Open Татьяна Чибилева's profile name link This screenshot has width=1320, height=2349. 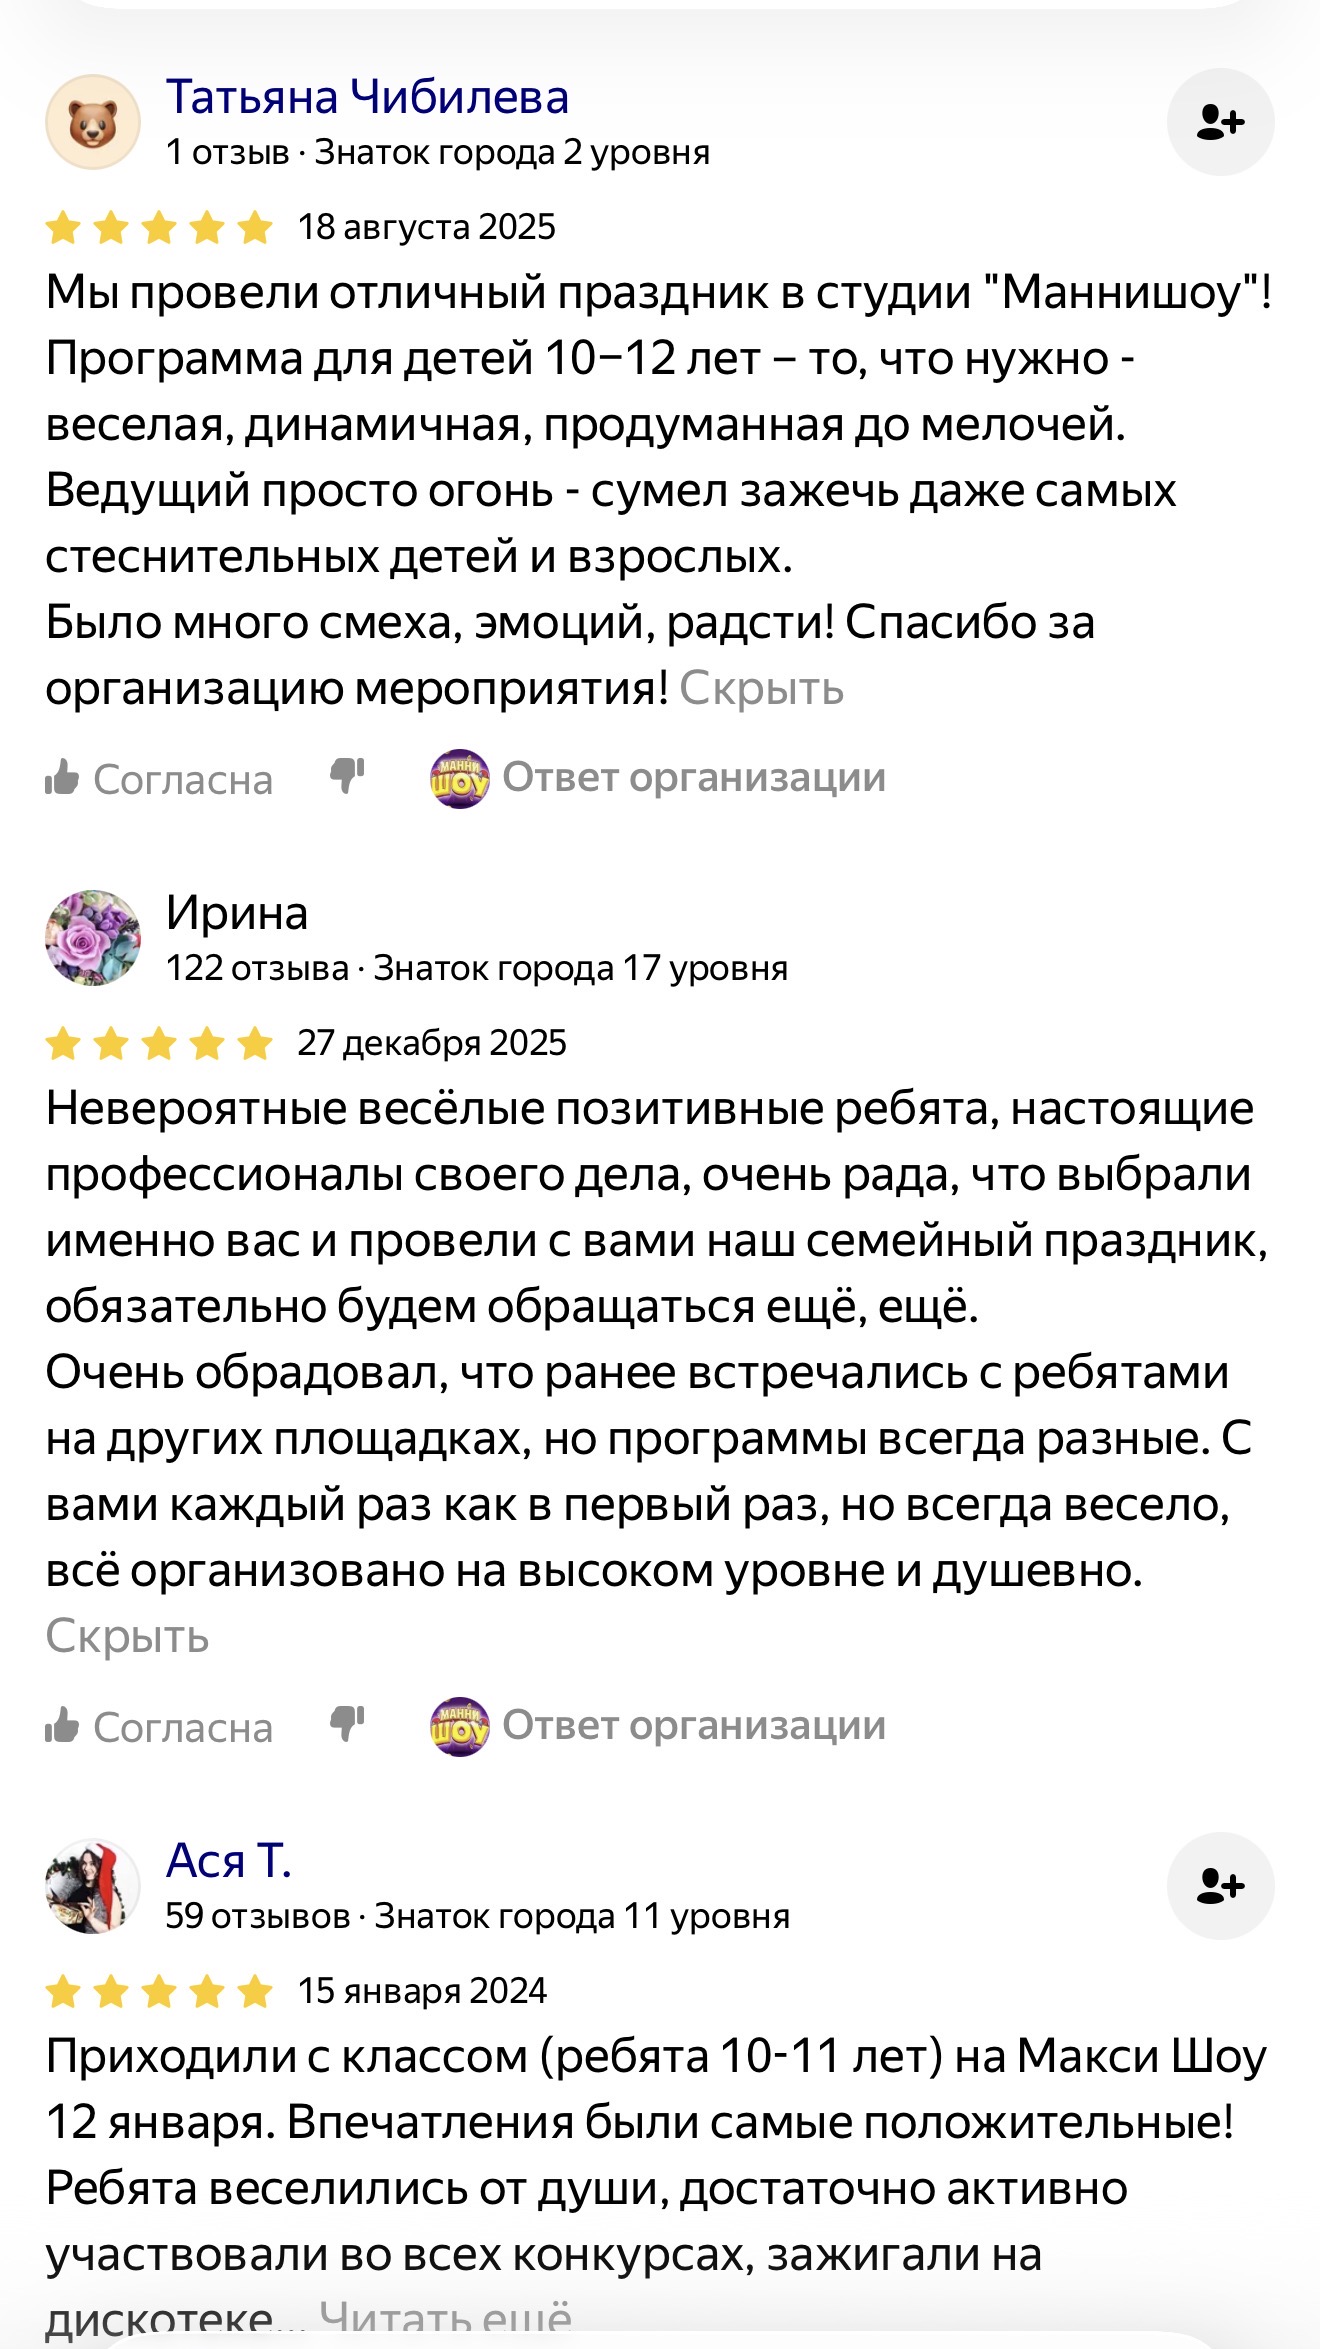[367, 98]
